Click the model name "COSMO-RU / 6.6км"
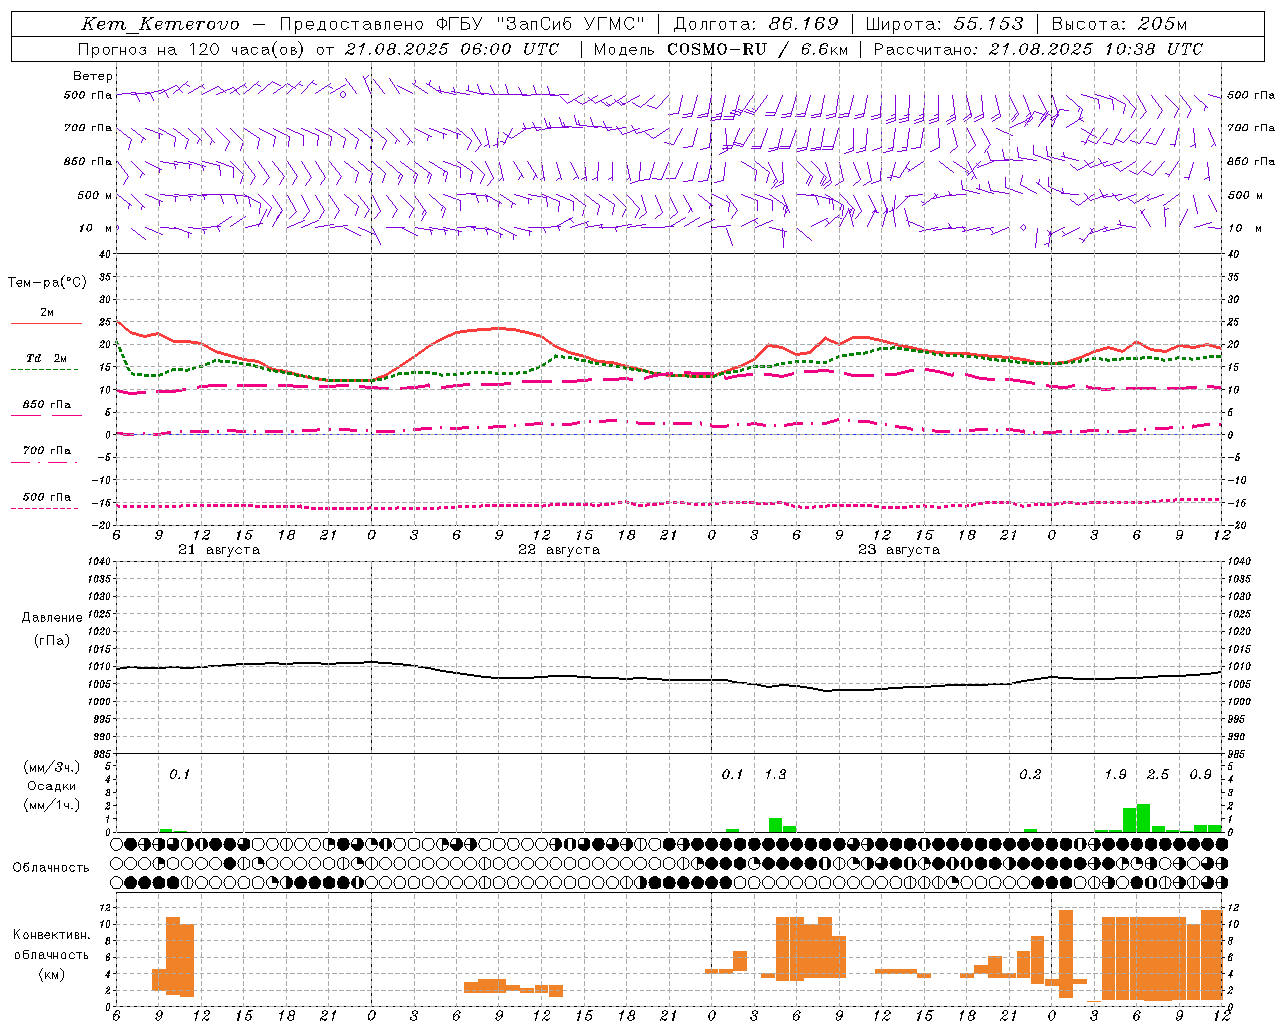This screenshot has height=1024, width=1280. point(758,49)
